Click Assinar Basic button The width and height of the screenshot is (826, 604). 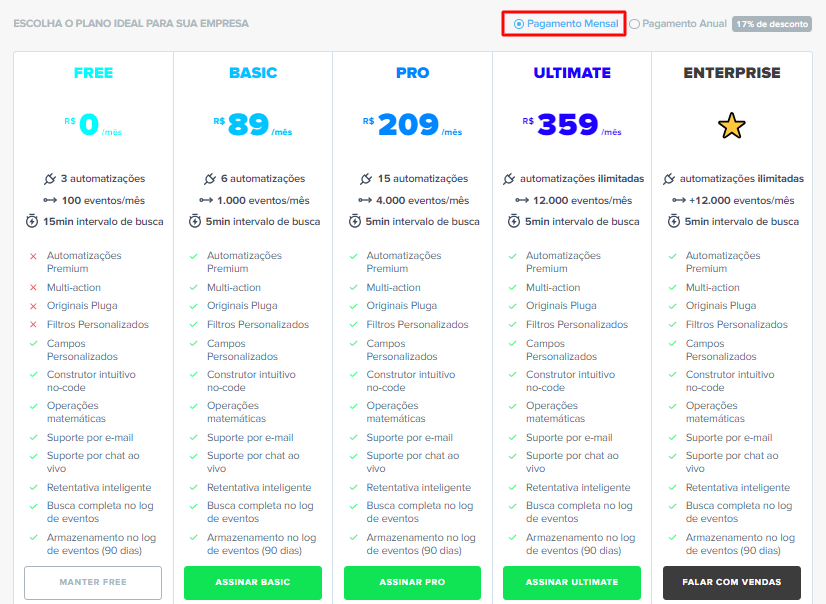252,582
